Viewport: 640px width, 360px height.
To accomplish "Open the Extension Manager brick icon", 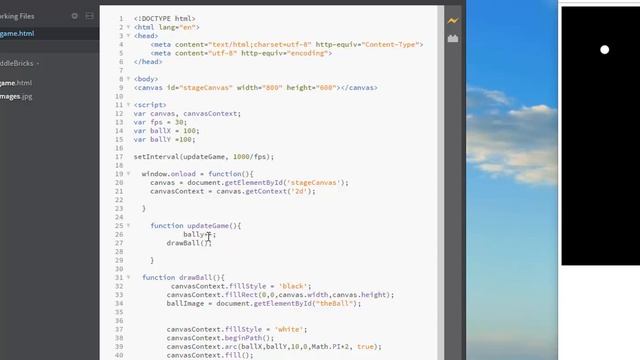I will [x=453, y=39].
